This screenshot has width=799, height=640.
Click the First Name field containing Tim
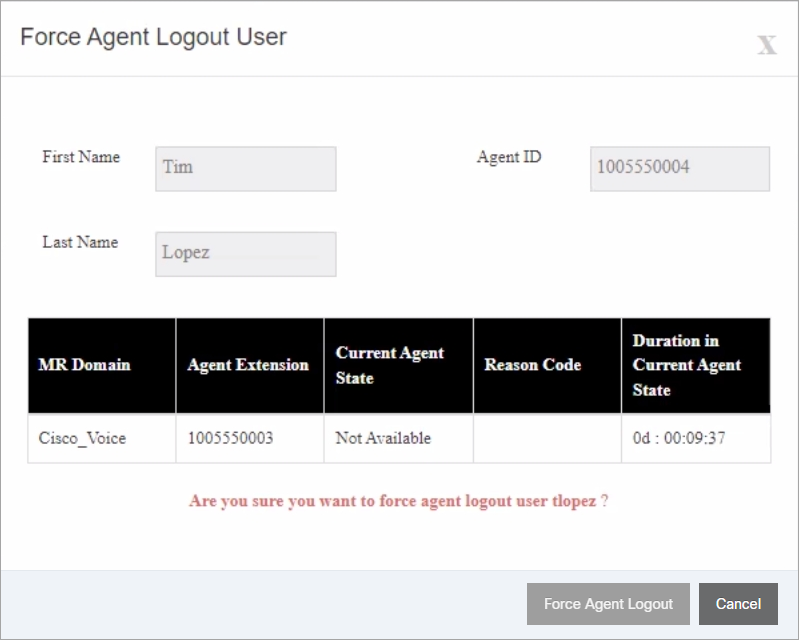tap(246, 169)
